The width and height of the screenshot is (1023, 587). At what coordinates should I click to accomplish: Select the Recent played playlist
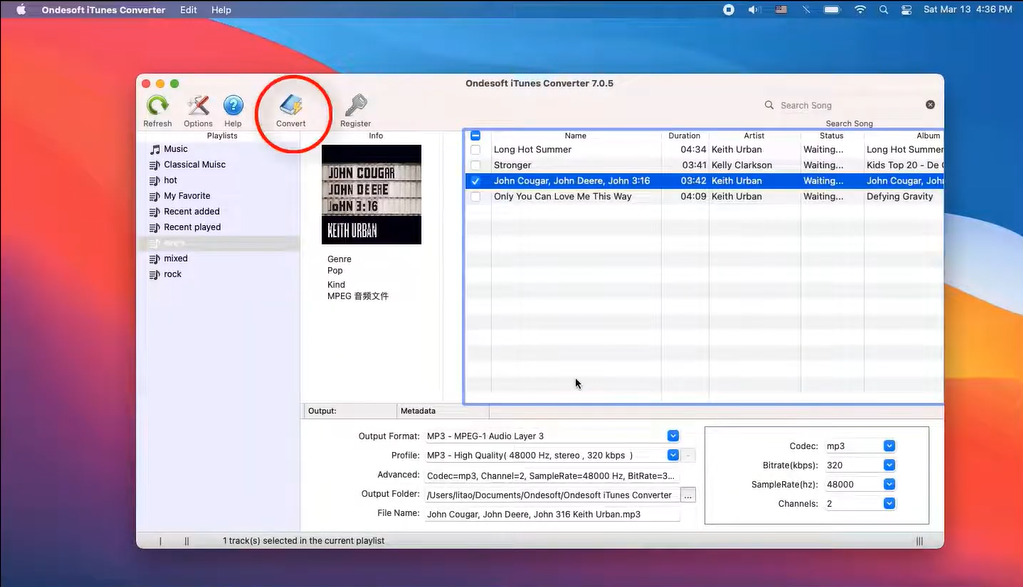pos(192,228)
